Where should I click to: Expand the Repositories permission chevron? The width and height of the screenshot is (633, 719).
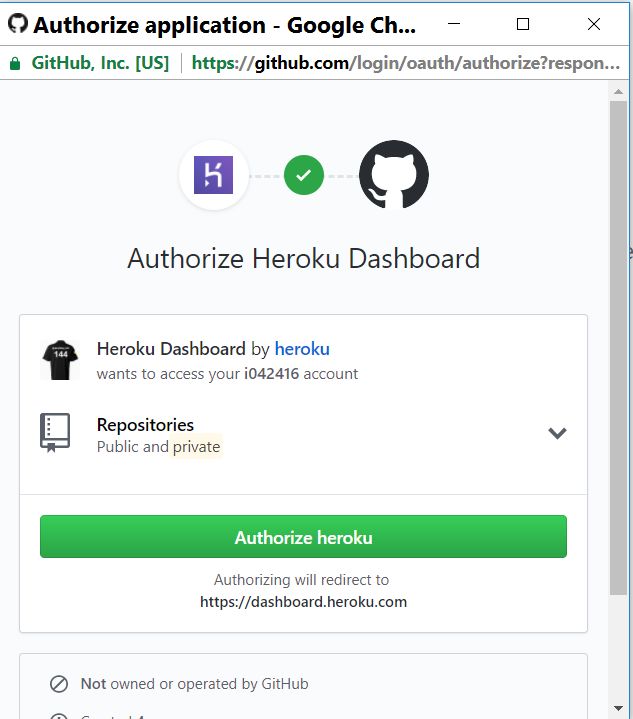557,433
